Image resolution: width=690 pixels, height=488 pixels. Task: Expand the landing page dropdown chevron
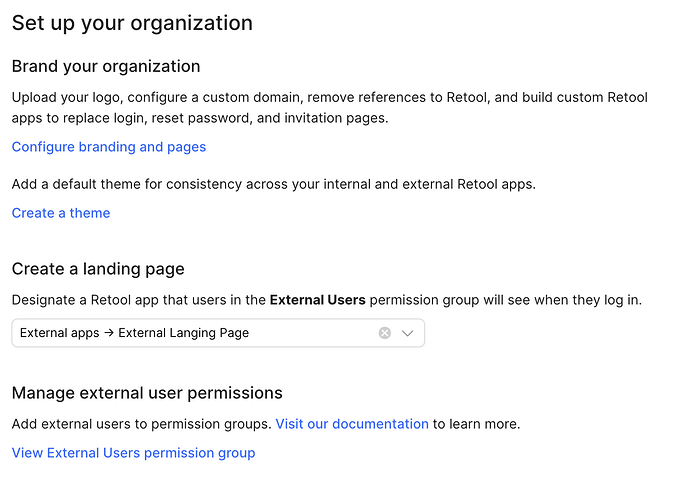(x=407, y=333)
